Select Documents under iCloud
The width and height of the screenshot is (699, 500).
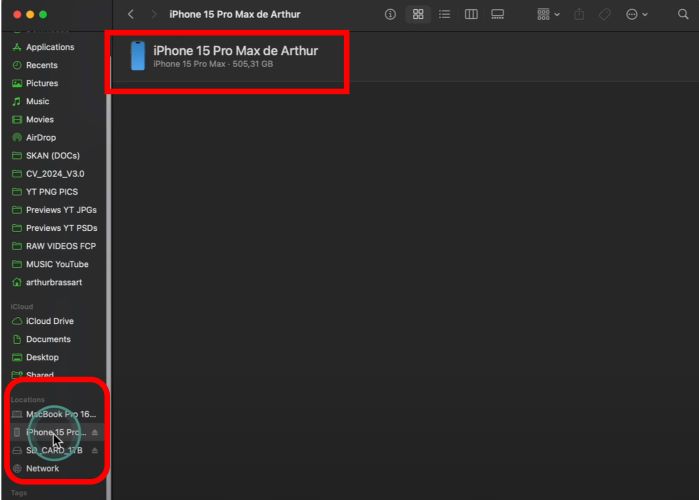pos(48,339)
